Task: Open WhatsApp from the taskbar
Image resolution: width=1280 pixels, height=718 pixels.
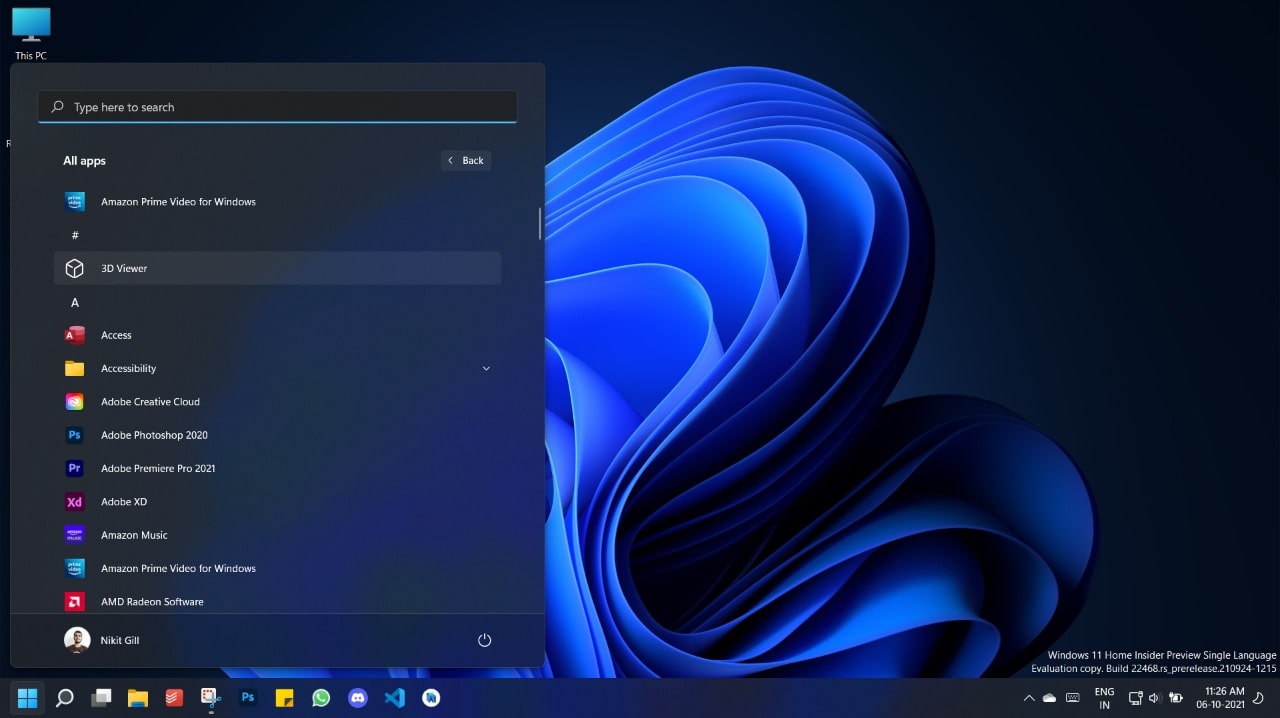Action: [x=321, y=697]
